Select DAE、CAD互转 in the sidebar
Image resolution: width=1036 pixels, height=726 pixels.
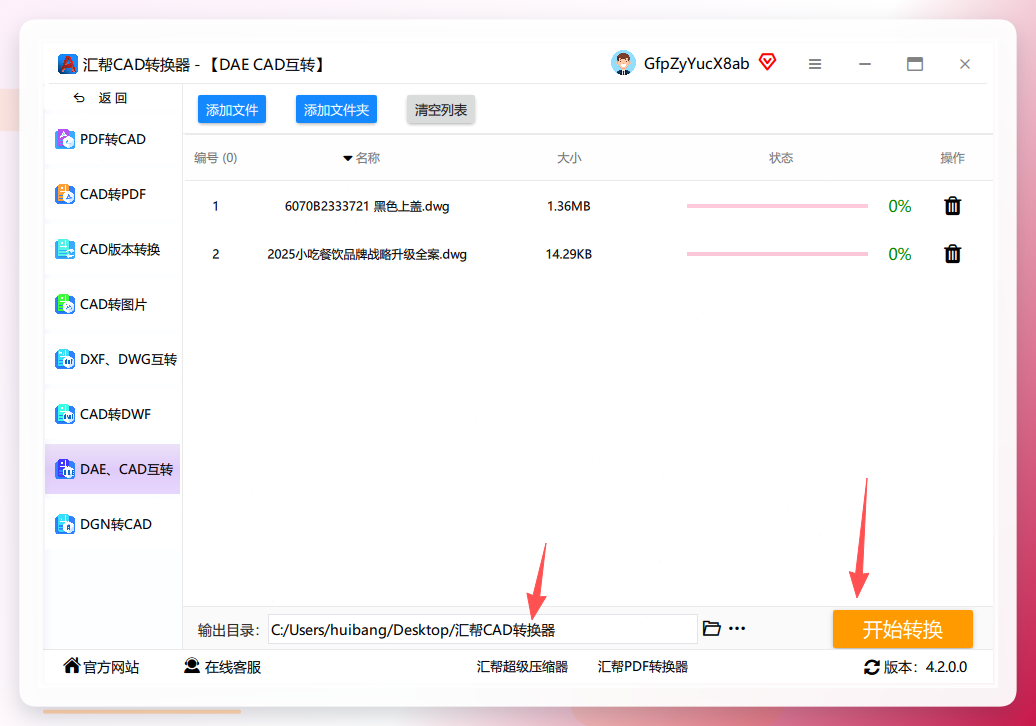click(112, 469)
